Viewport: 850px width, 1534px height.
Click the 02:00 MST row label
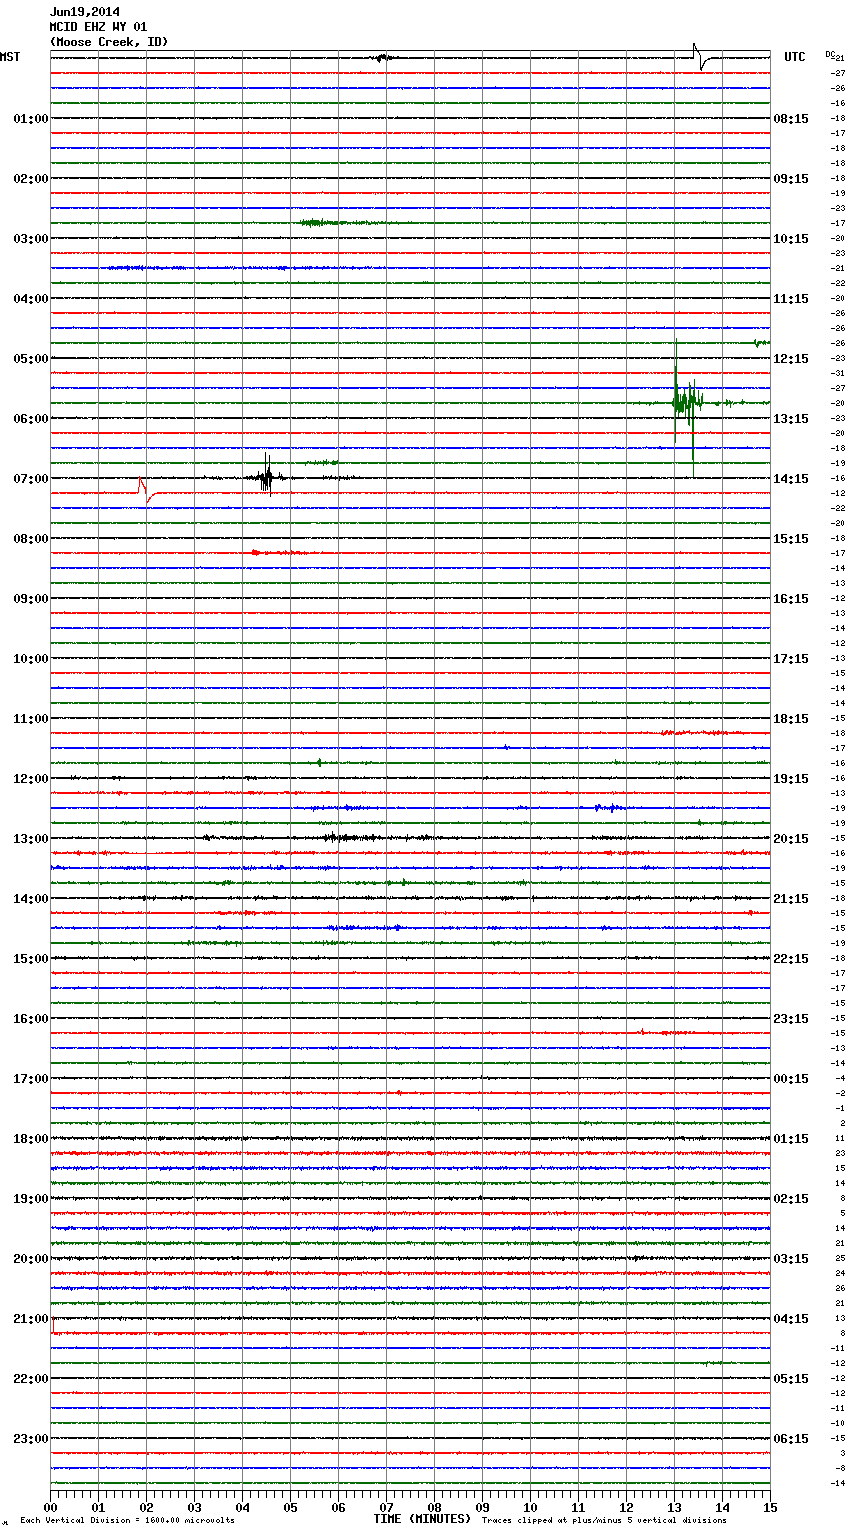tap(31, 179)
